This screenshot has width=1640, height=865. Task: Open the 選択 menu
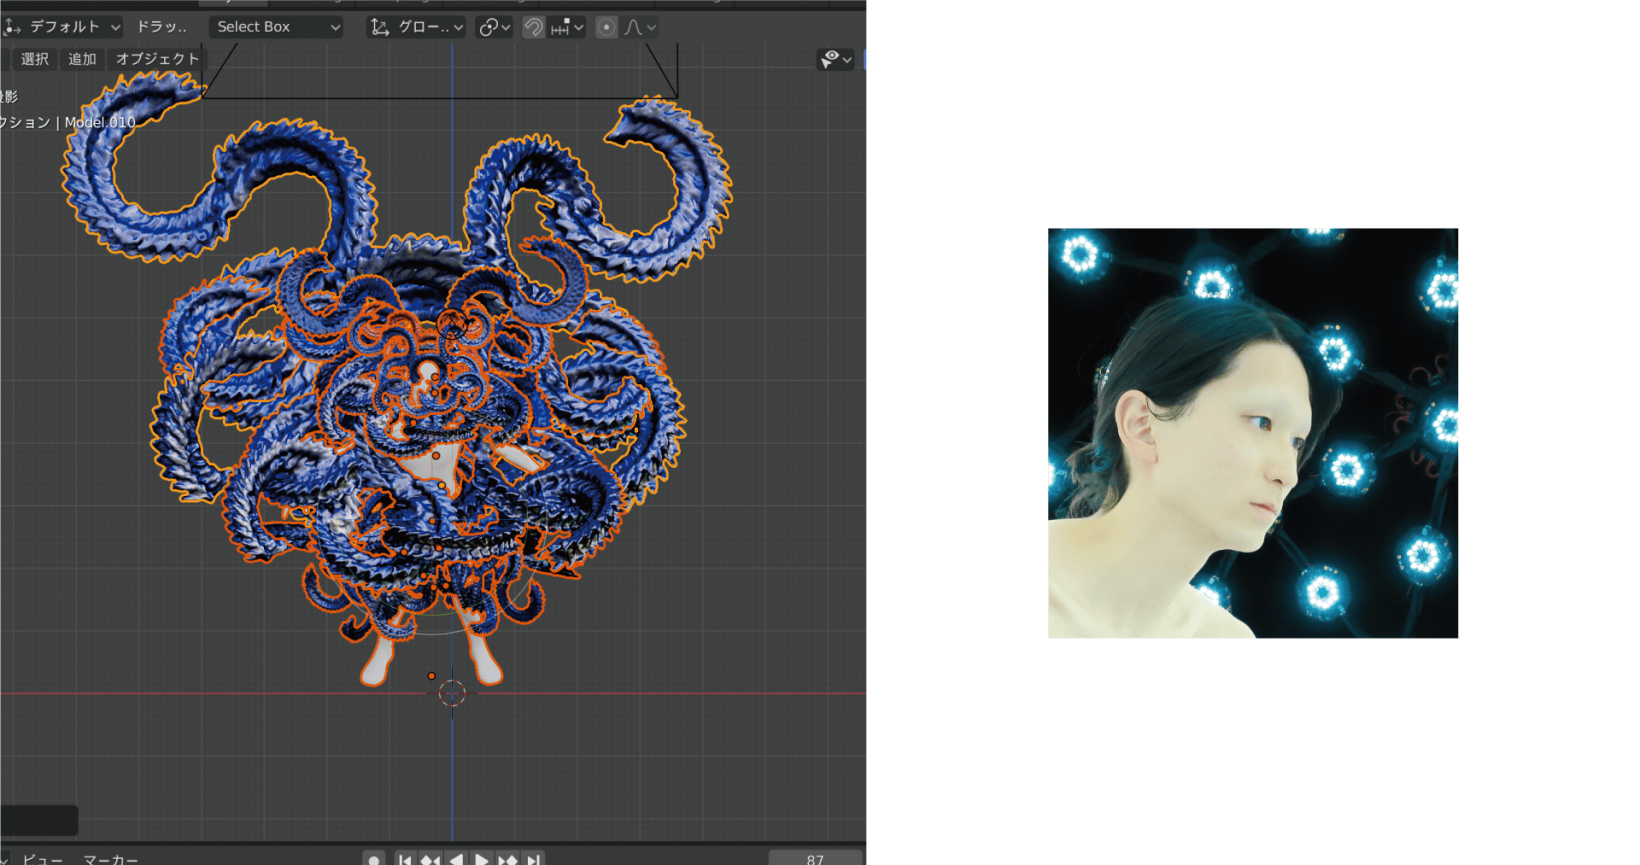click(x=35, y=59)
